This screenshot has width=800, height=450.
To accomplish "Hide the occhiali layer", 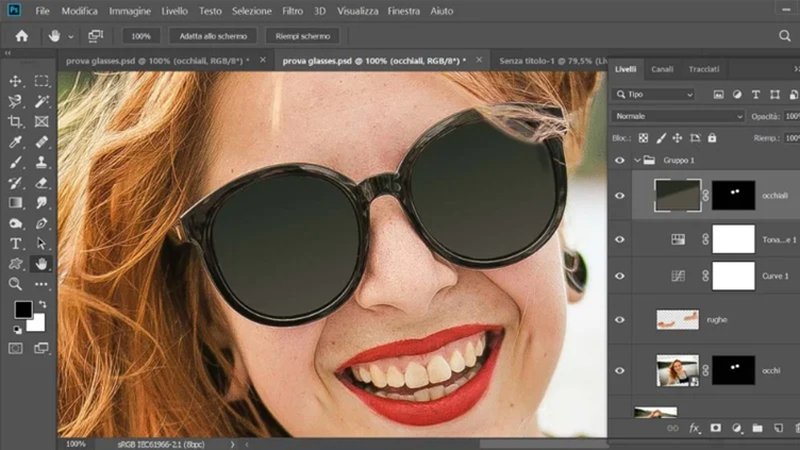I will [619, 195].
